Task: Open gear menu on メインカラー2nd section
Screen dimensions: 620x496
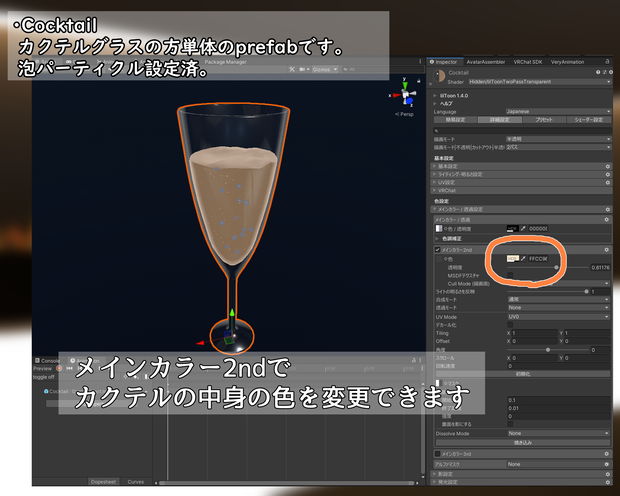Action: [607, 250]
